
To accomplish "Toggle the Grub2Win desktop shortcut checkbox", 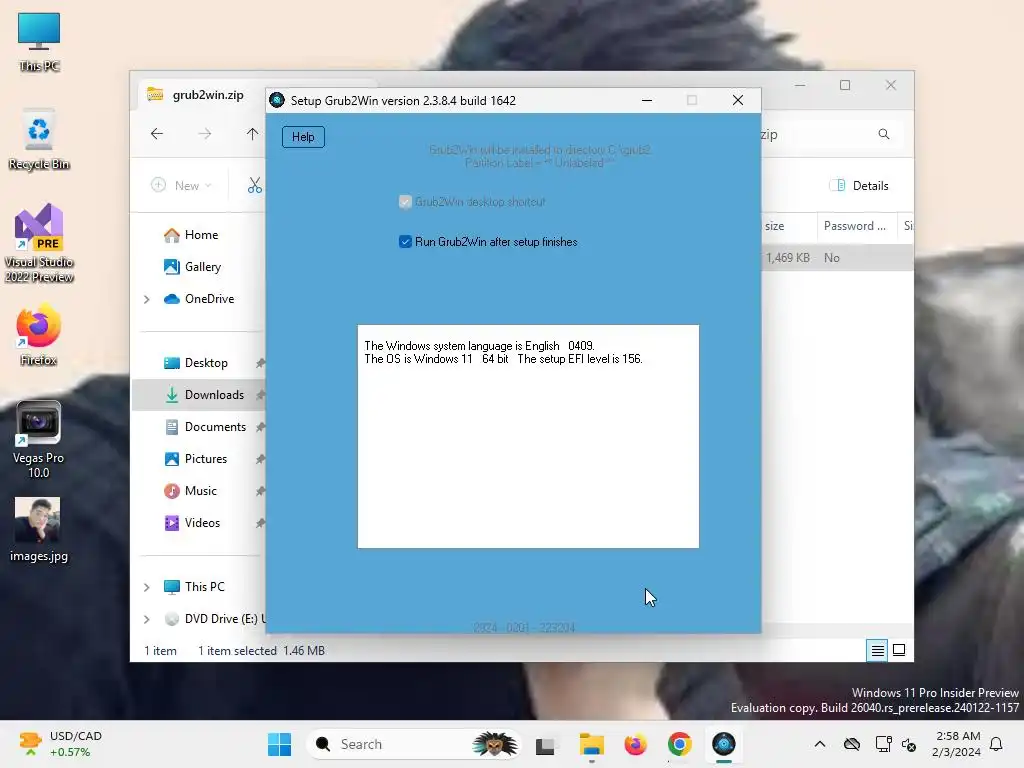I will pyautogui.click(x=405, y=202).
